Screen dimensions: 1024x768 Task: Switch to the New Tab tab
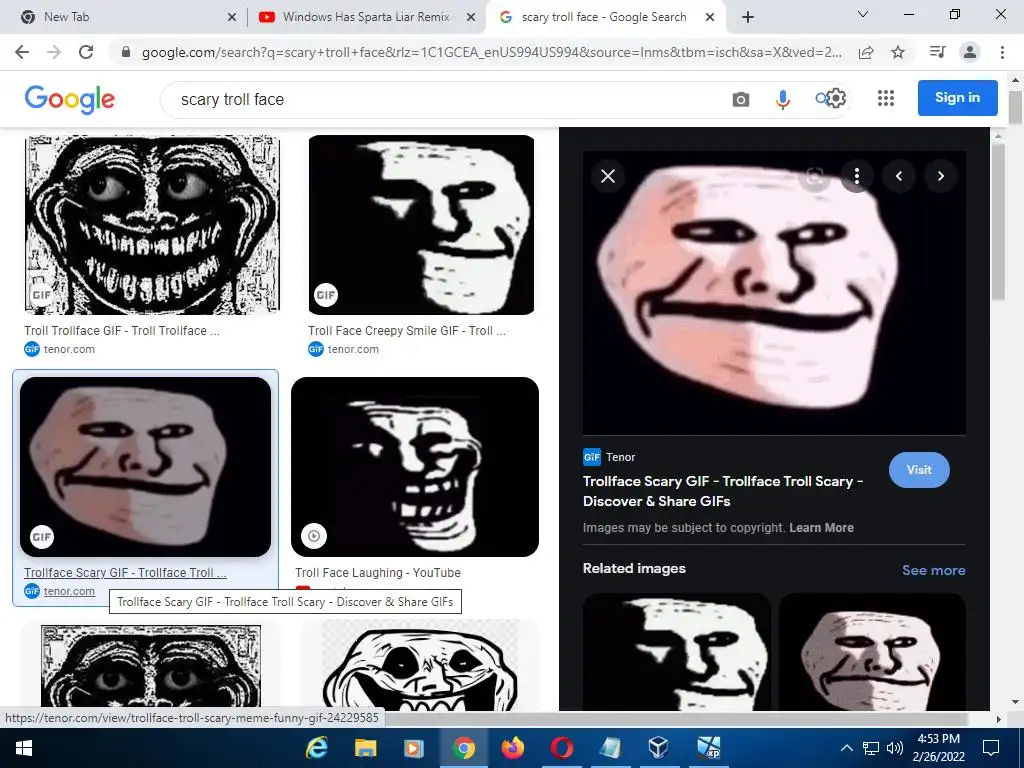(124, 18)
